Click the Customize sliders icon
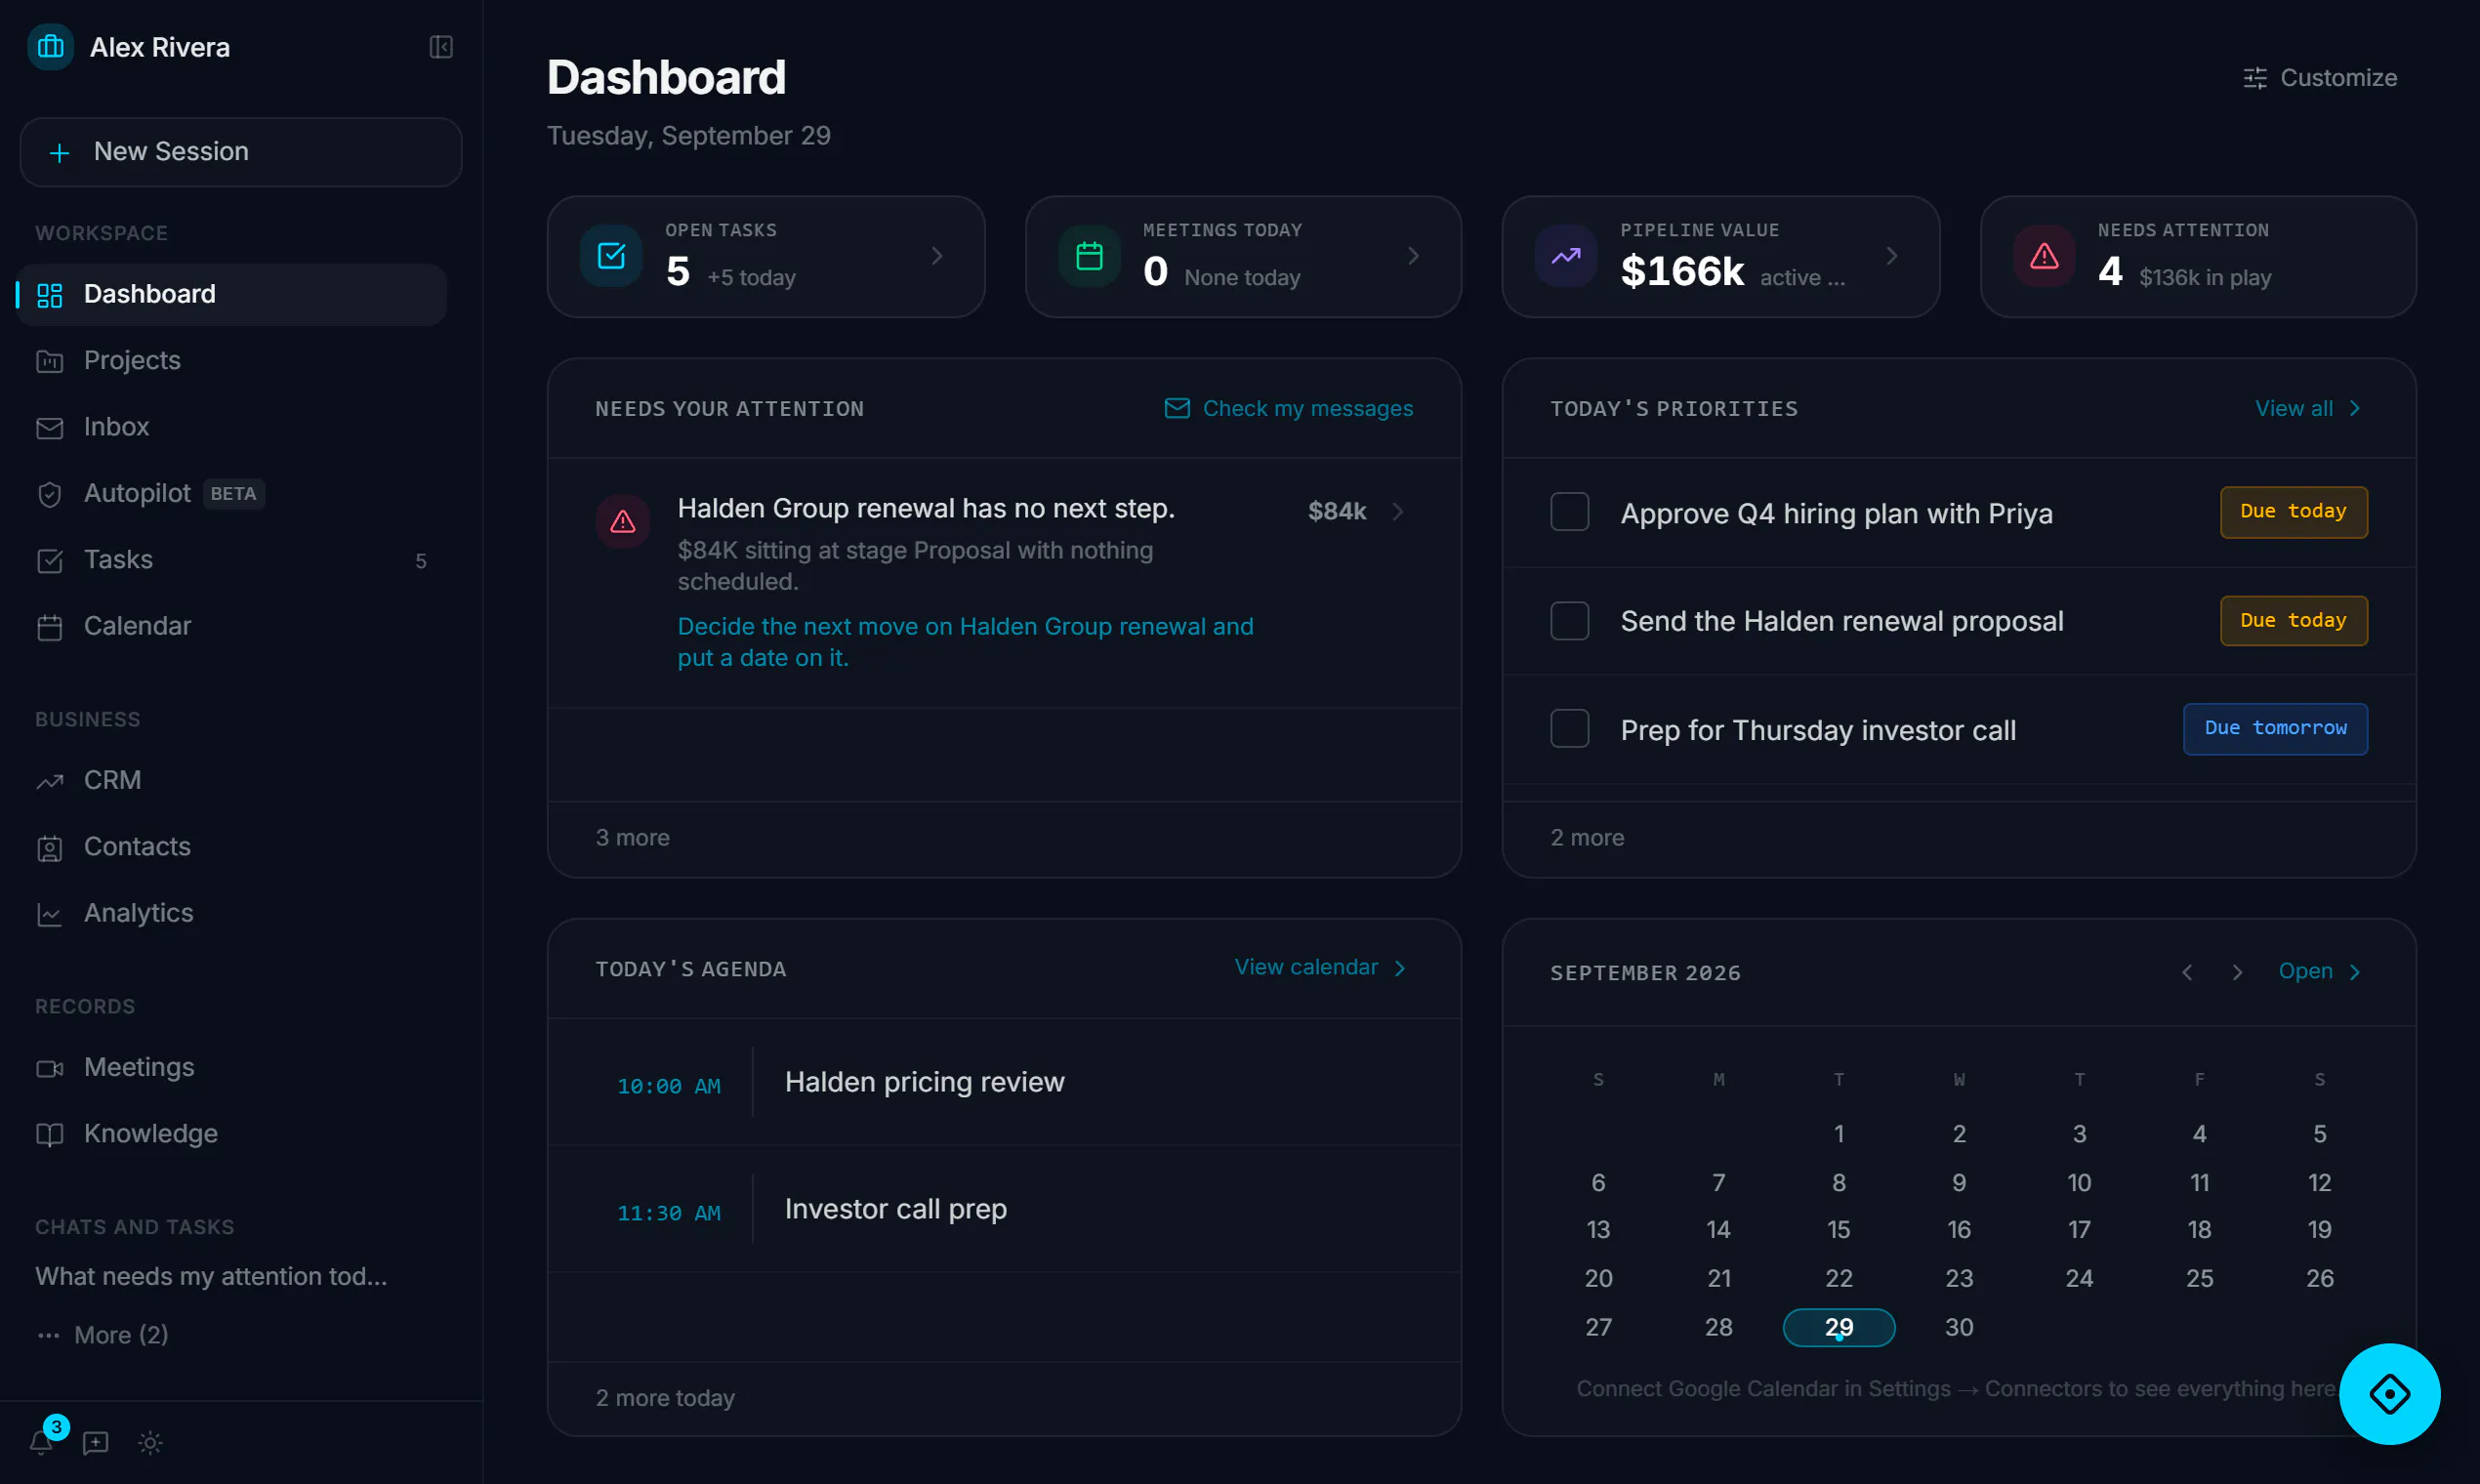 (2255, 78)
